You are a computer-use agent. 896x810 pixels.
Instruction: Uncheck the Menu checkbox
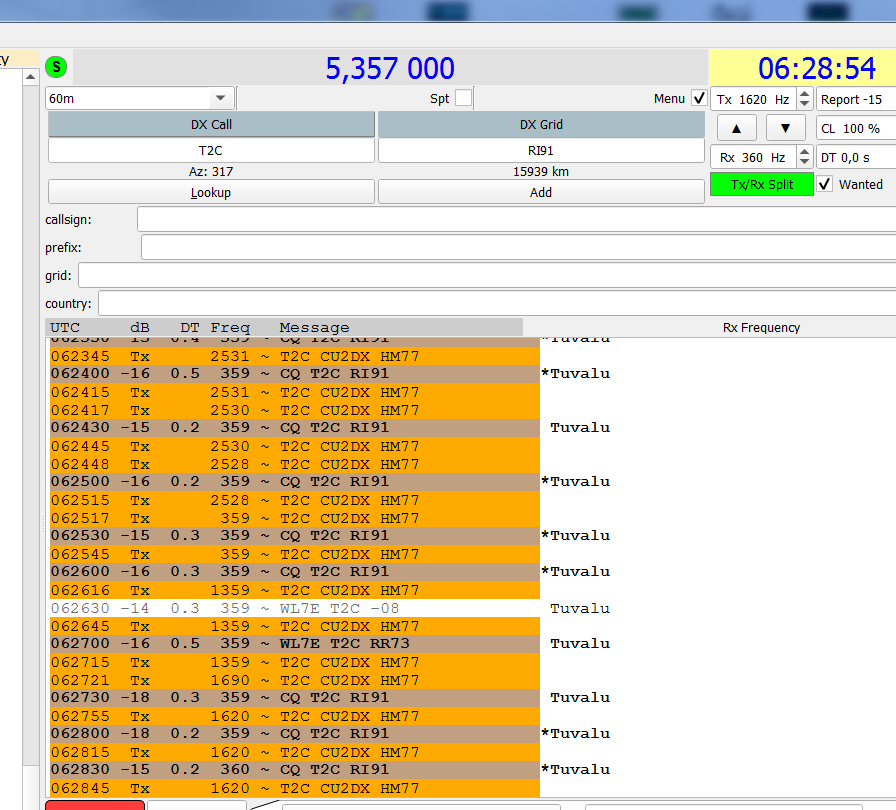tap(699, 98)
